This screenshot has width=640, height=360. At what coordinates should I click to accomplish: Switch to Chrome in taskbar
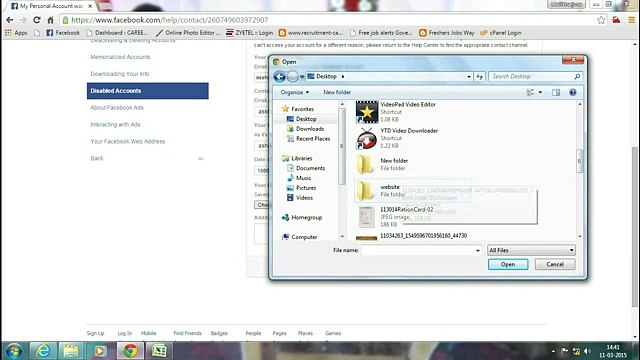point(130,351)
